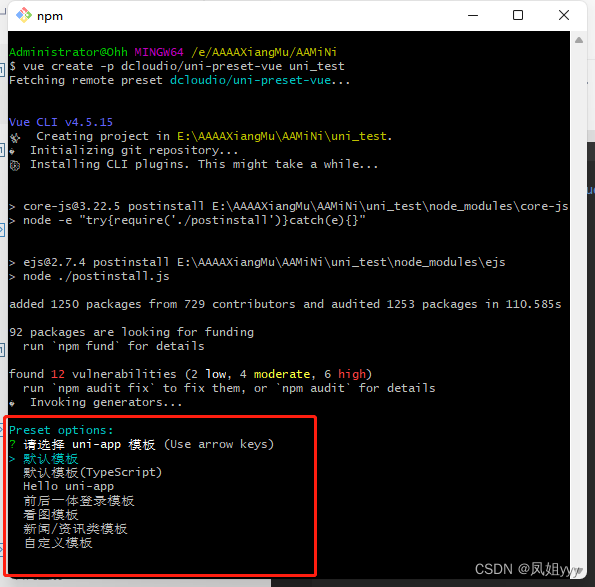595x587 pixels.
Task: Click the 'run npm fund for details' line
Action: (113, 346)
